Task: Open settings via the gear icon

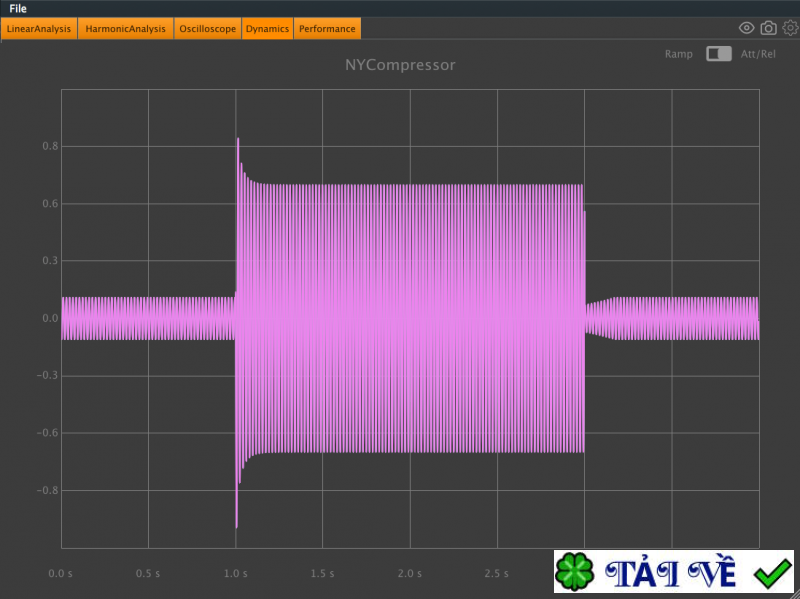Action: [x=790, y=28]
